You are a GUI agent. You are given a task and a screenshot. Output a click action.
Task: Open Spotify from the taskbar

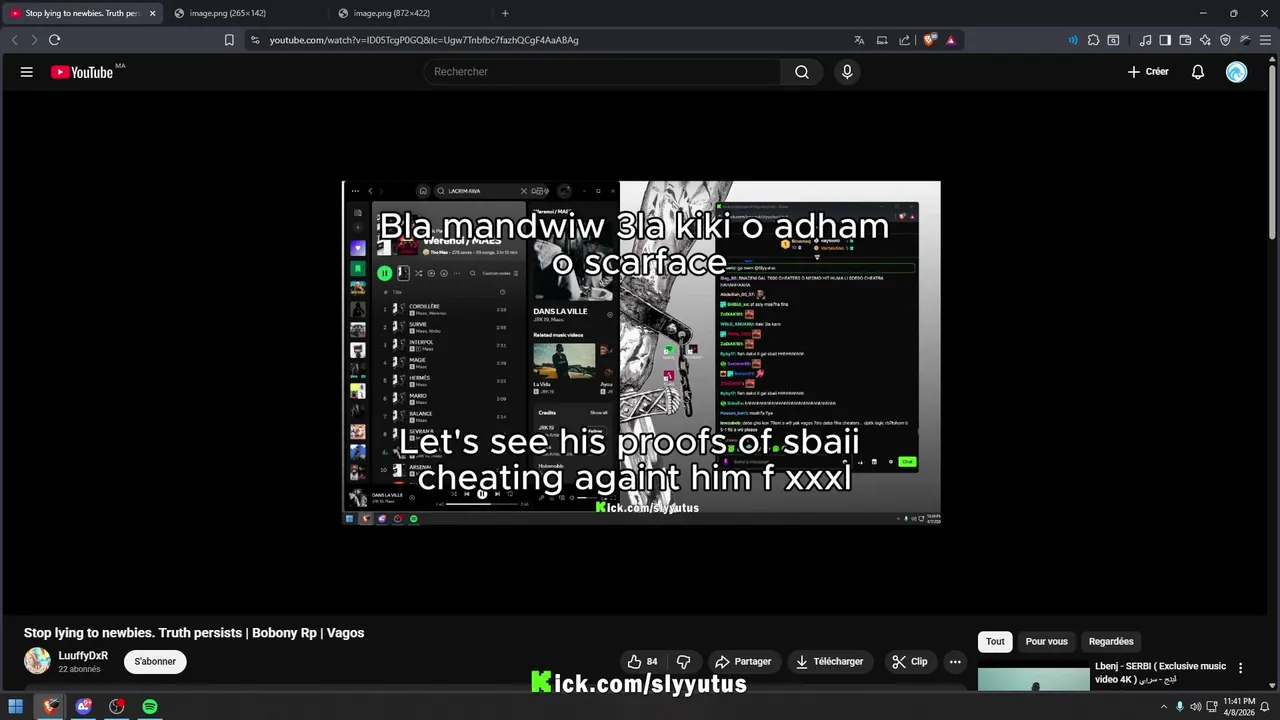150,707
